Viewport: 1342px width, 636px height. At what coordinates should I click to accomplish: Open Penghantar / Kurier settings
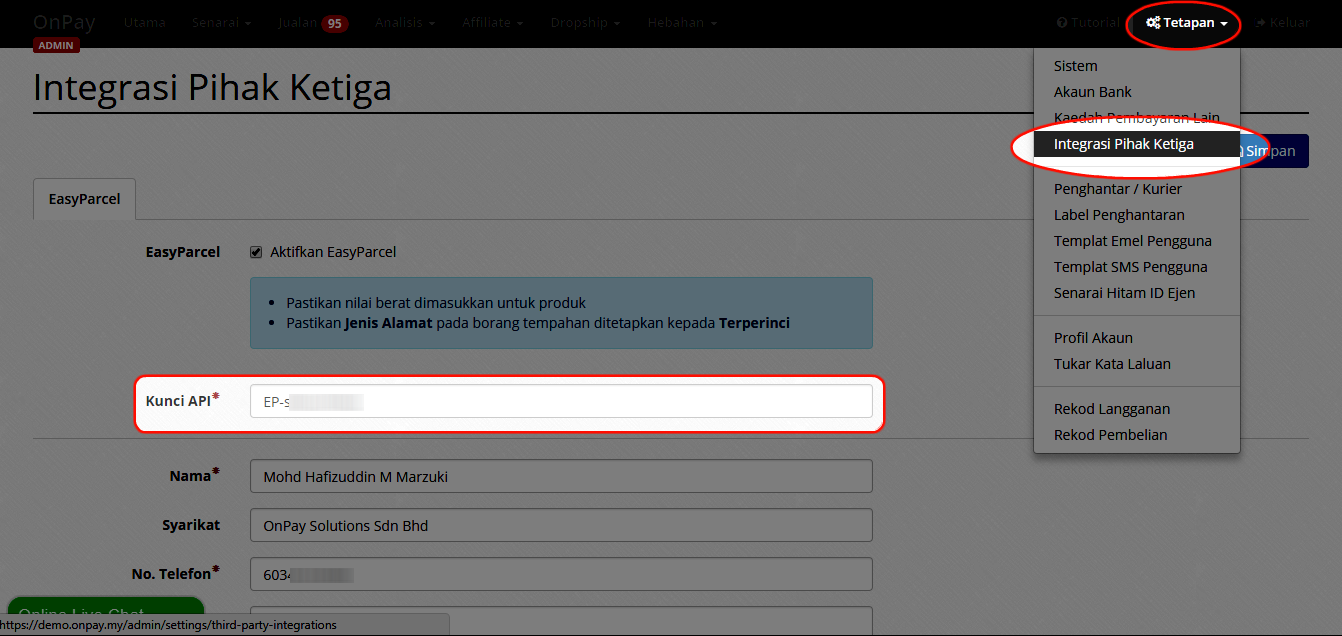point(1137,189)
